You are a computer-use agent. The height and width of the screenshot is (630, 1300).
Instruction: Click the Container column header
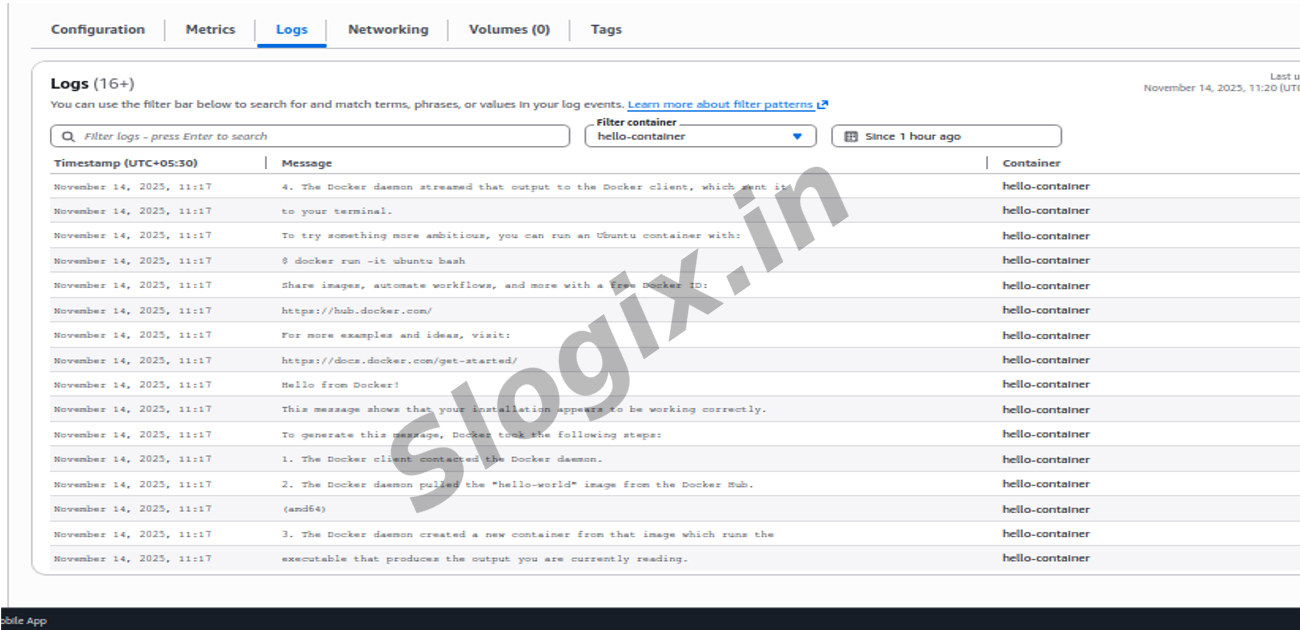tap(1031, 163)
